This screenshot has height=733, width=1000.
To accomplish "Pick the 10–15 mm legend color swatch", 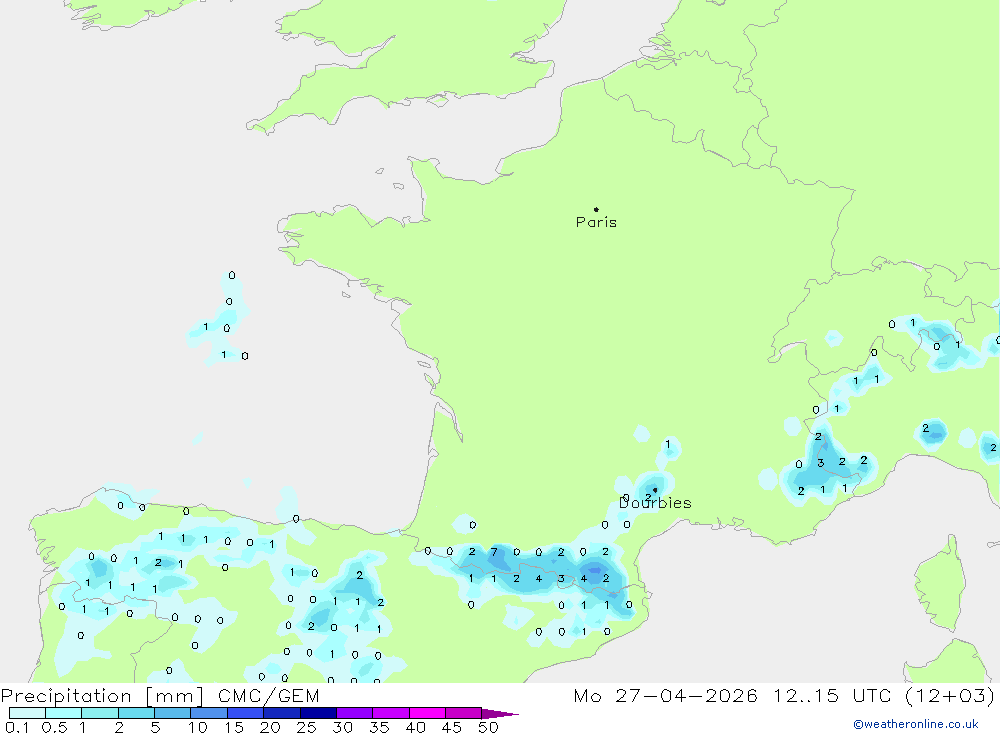I will (x=209, y=713).
